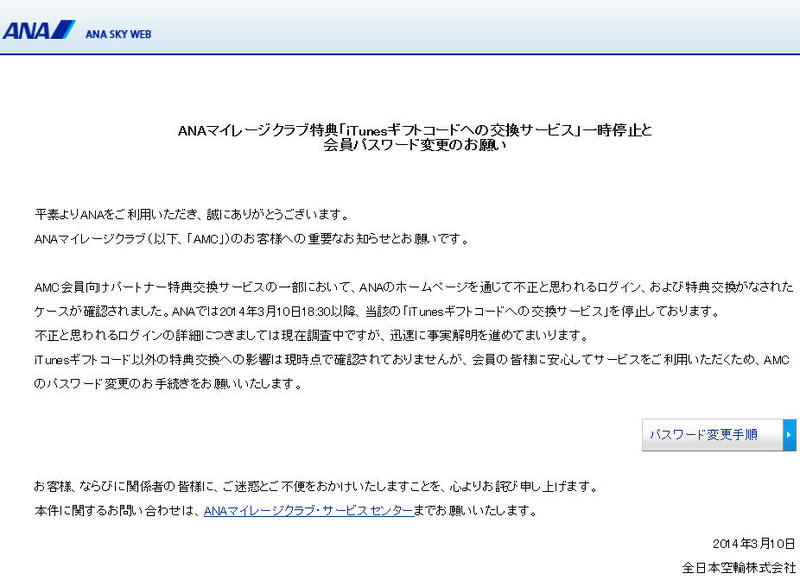Click the greeting sentence starting with 平素よりANAを
Image resolution: width=800 pixels, height=580 pixels.
(191, 215)
